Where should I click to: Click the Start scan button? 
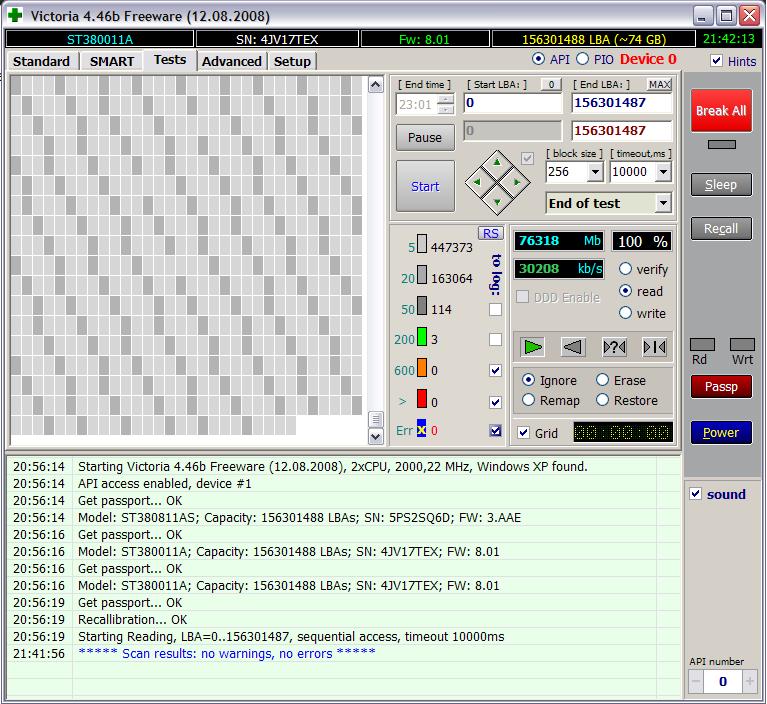[x=425, y=186]
